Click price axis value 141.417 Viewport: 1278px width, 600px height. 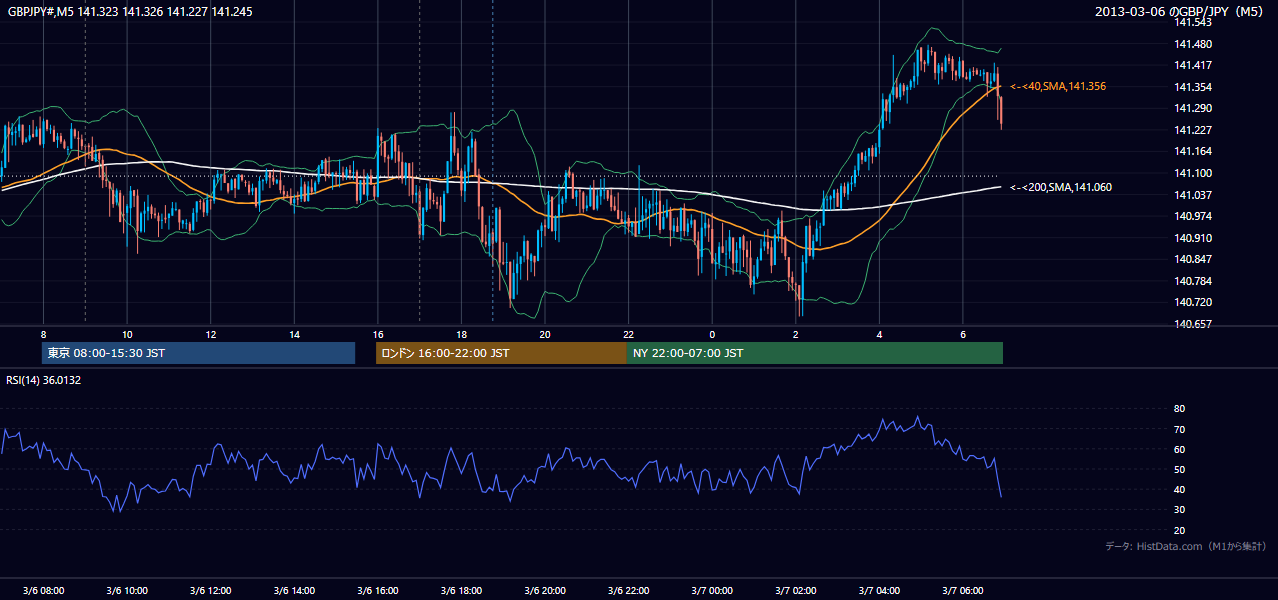coord(1193,65)
